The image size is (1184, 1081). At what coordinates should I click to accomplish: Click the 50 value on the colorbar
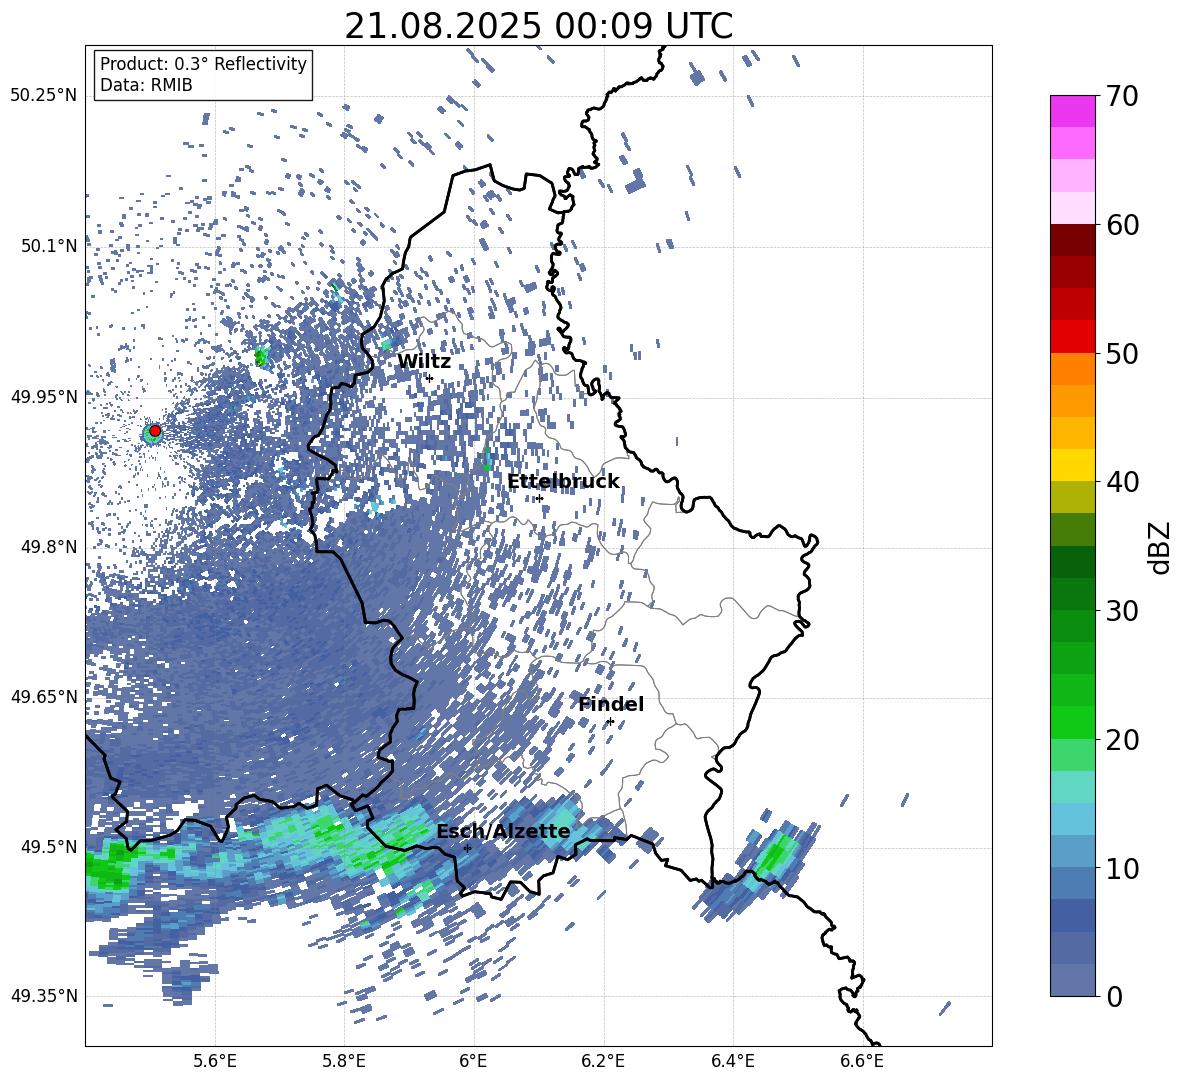coord(1122,353)
